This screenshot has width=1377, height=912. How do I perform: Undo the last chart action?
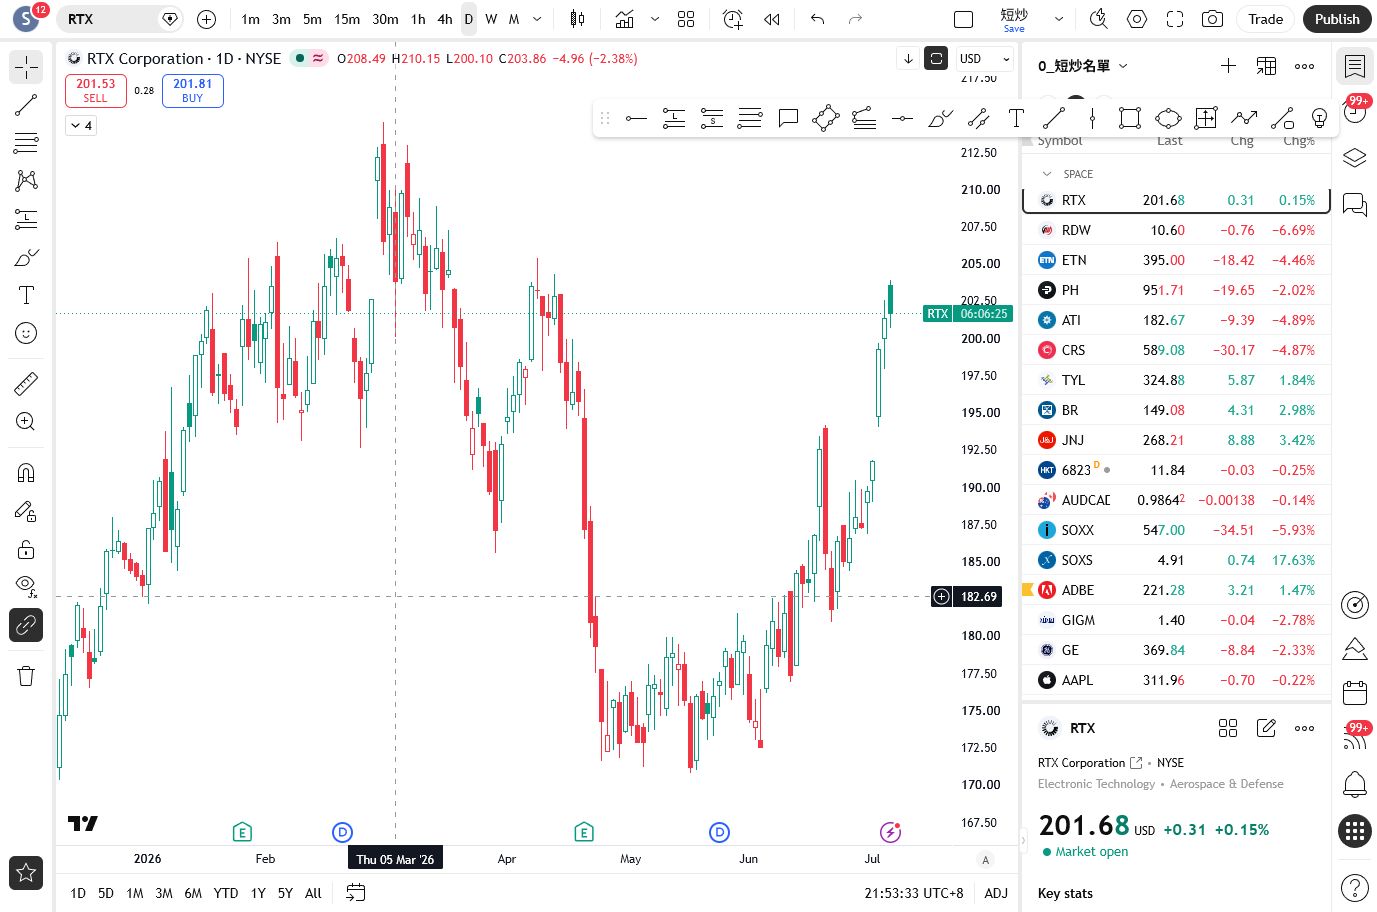[818, 19]
